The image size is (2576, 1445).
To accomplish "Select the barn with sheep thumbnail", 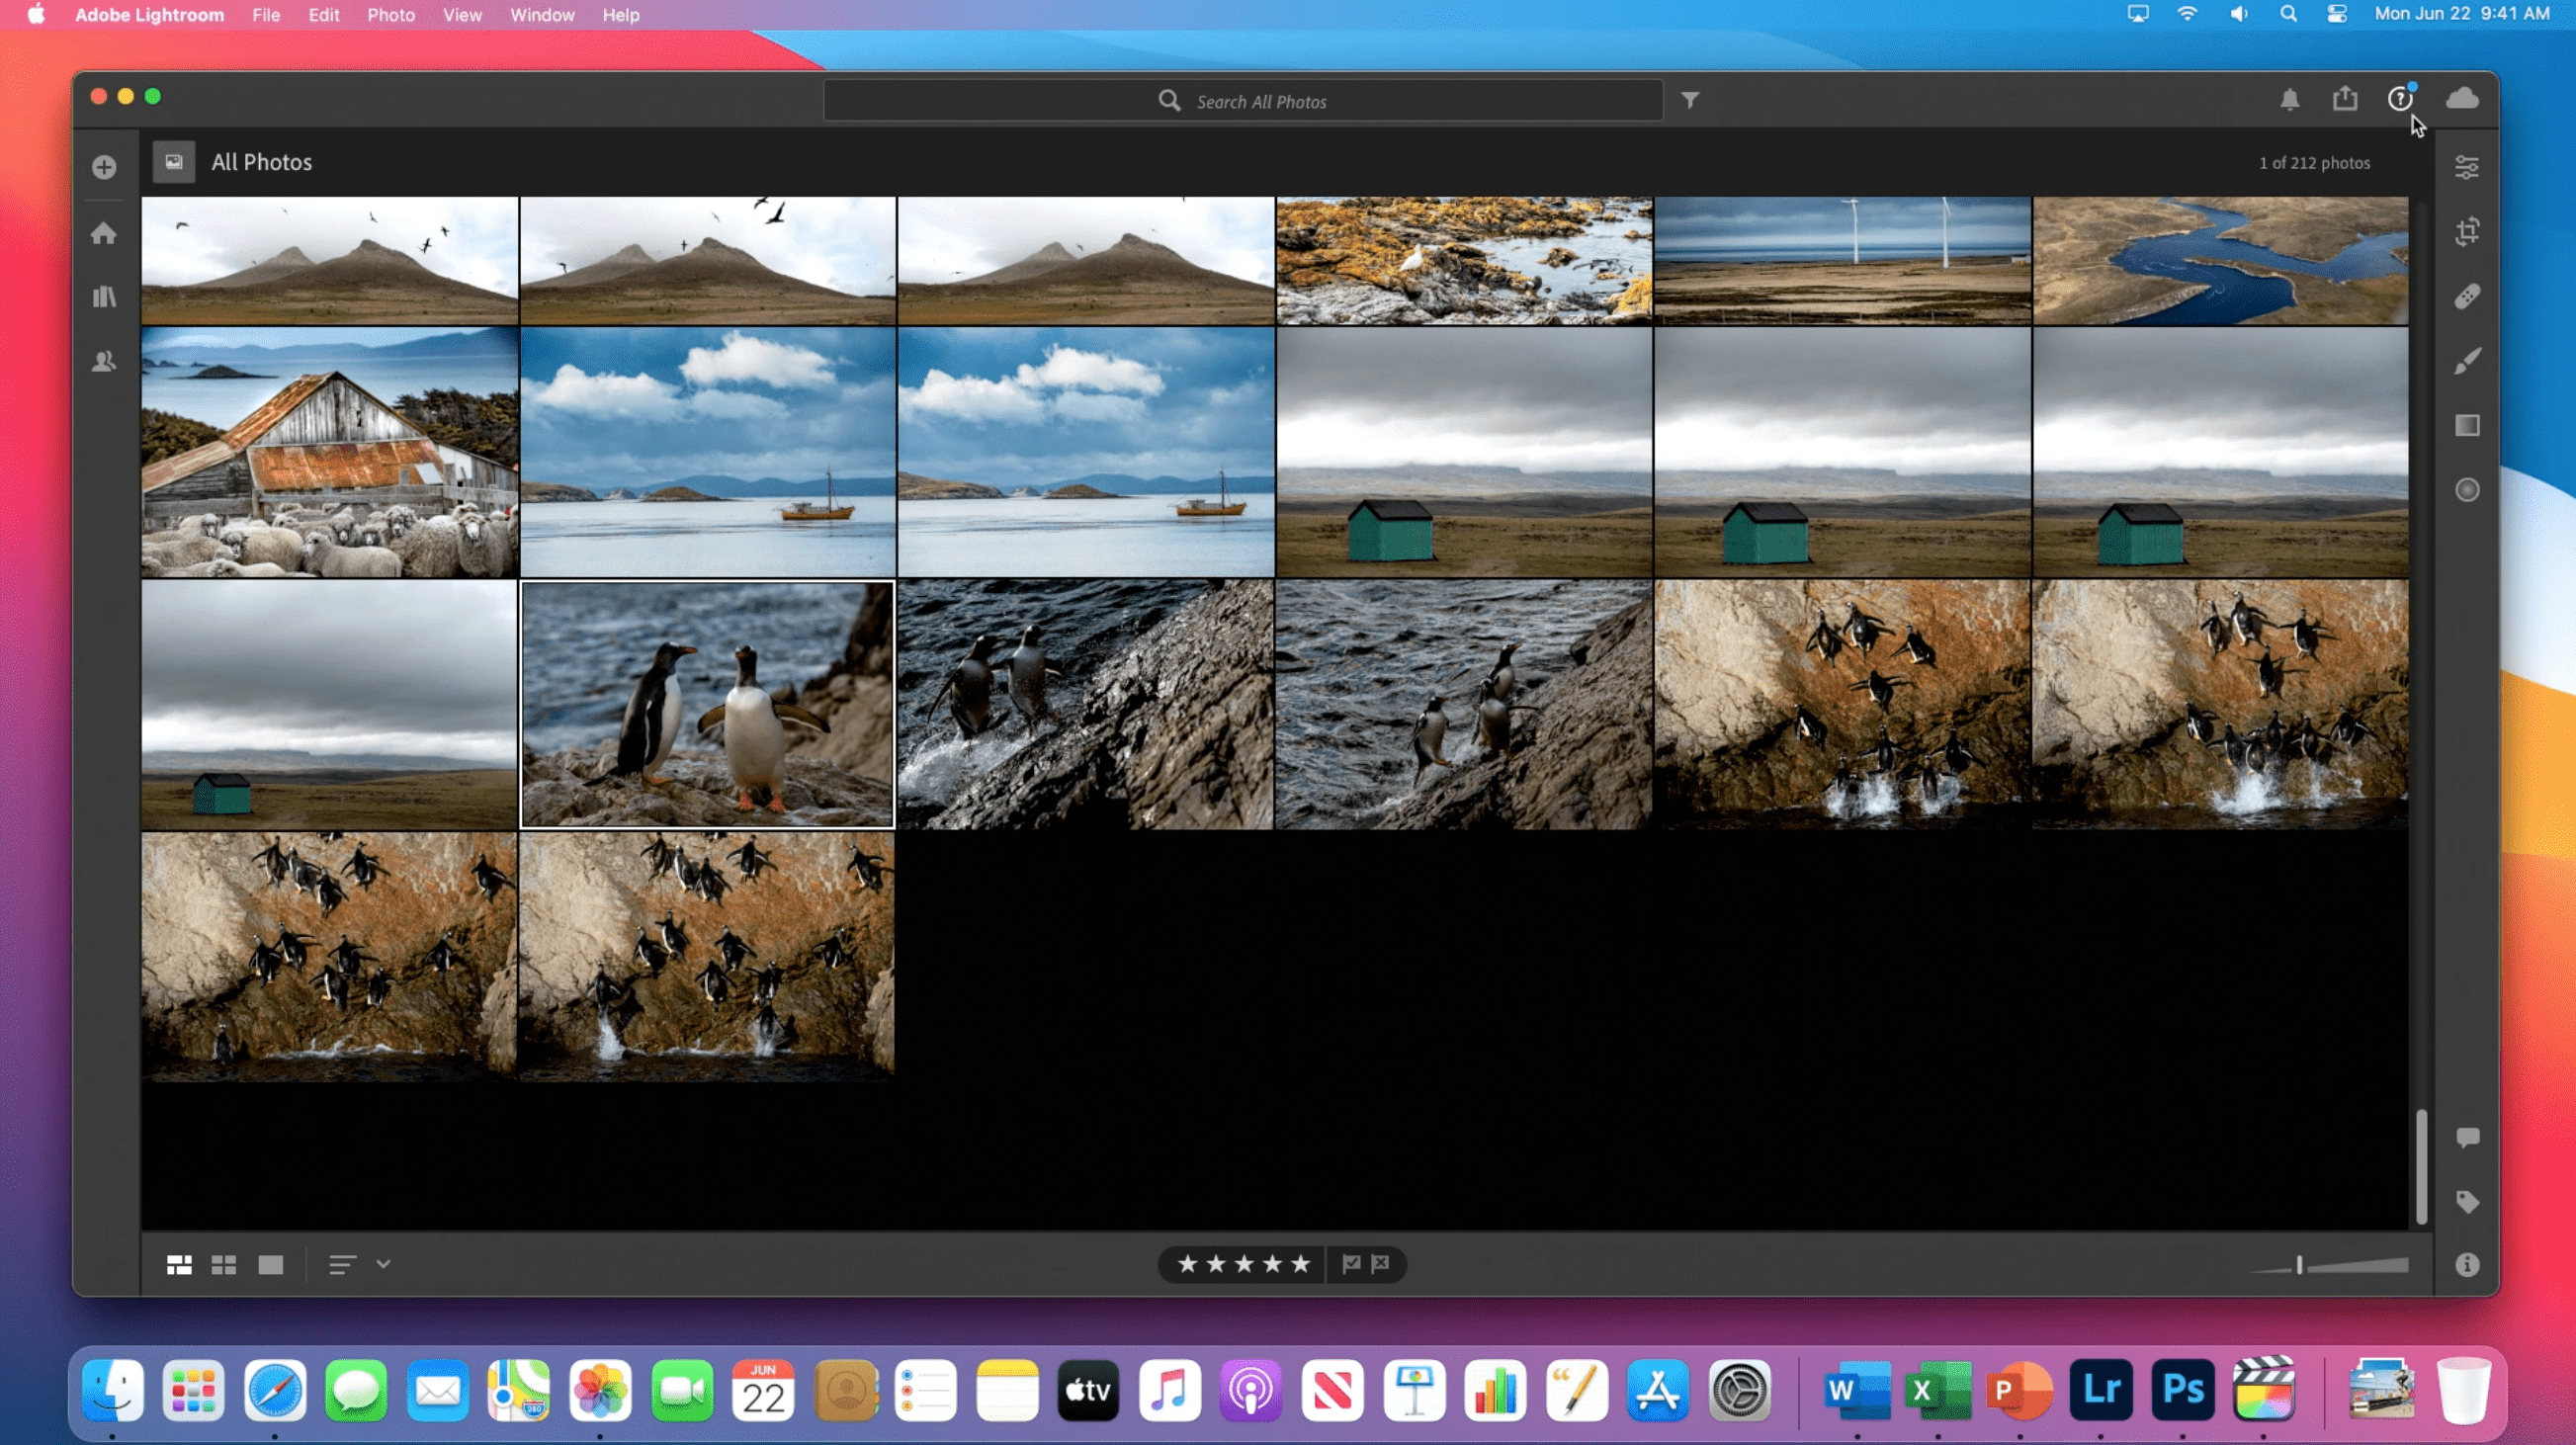I will click(330, 452).
